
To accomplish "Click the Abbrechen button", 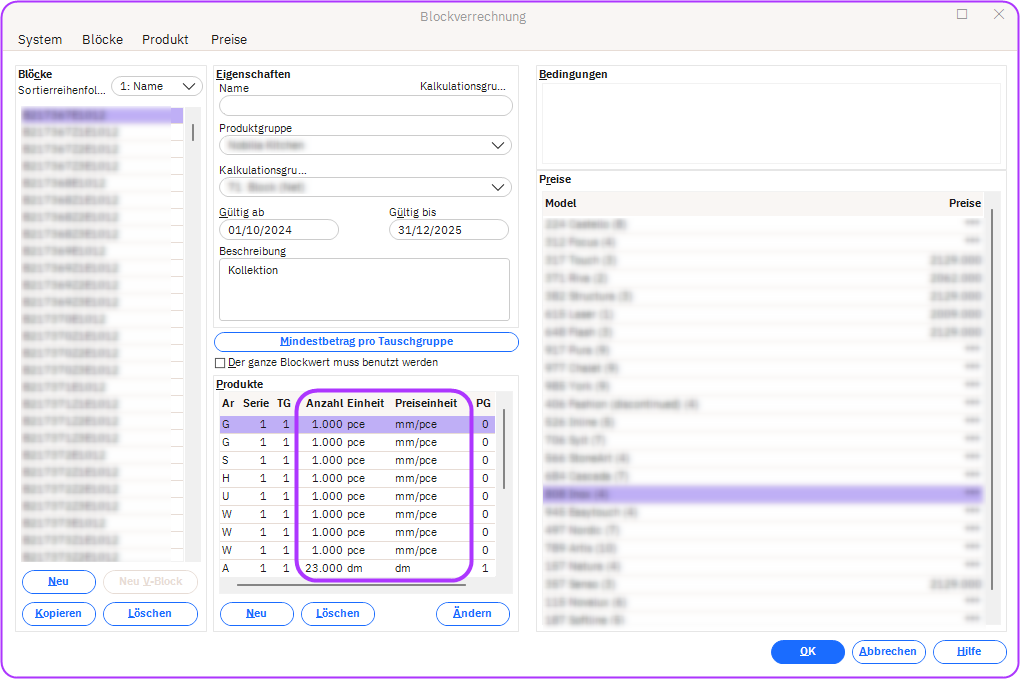I will pos(888,652).
